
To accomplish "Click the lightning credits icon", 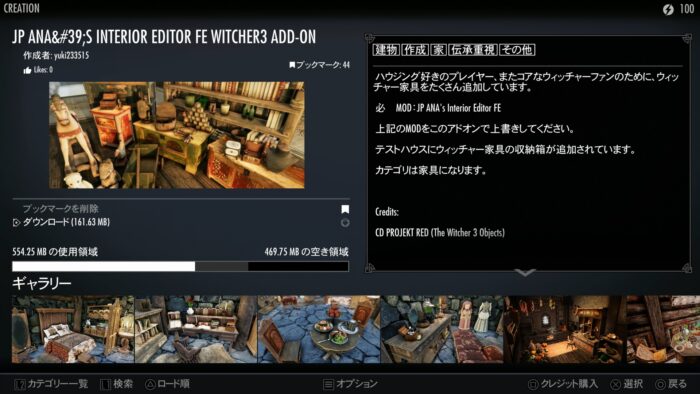I will click(x=668, y=9).
